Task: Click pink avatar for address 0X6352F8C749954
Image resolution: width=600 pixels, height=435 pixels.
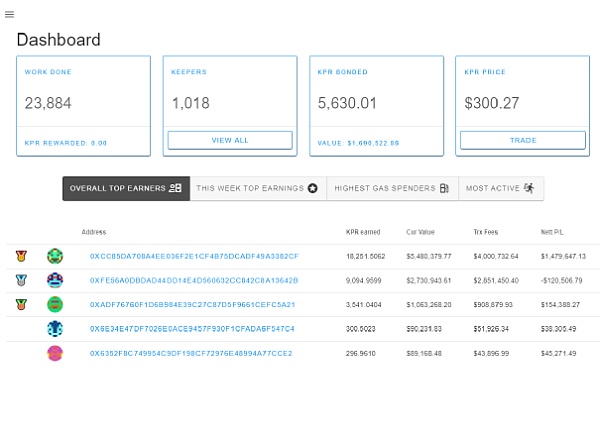Action: point(55,353)
